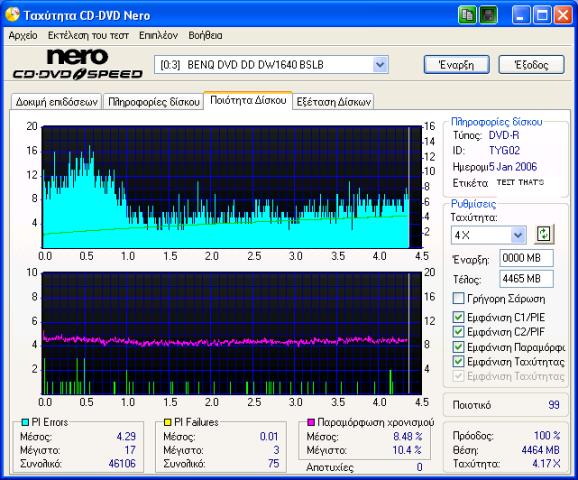Image resolution: width=578 pixels, height=480 pixels.
Task: Uncheck Εμφάνιση C1/PIE checkbox
Action: coord(458,317)
